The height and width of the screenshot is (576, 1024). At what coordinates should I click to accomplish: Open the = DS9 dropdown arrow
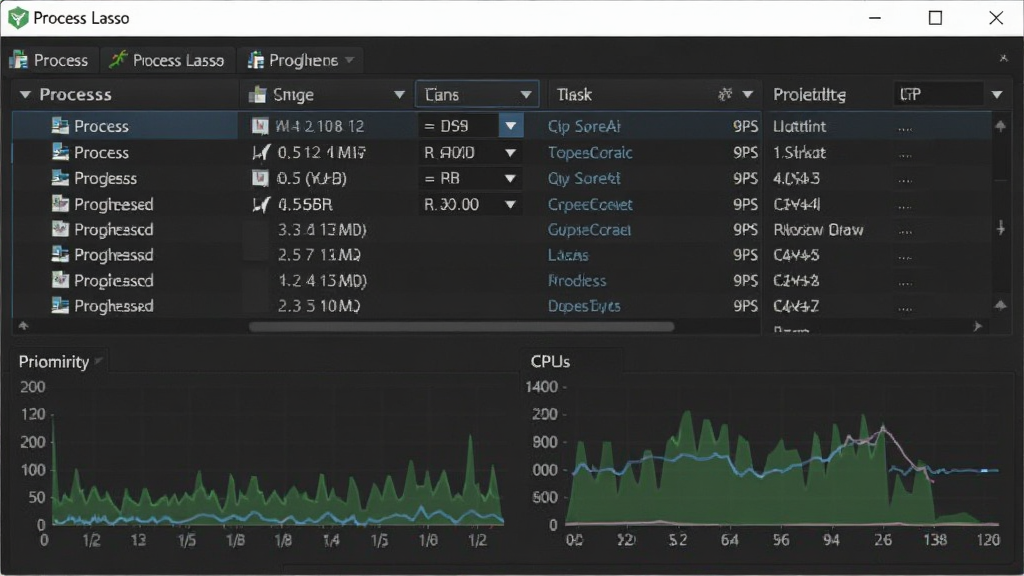pos(511,126)
